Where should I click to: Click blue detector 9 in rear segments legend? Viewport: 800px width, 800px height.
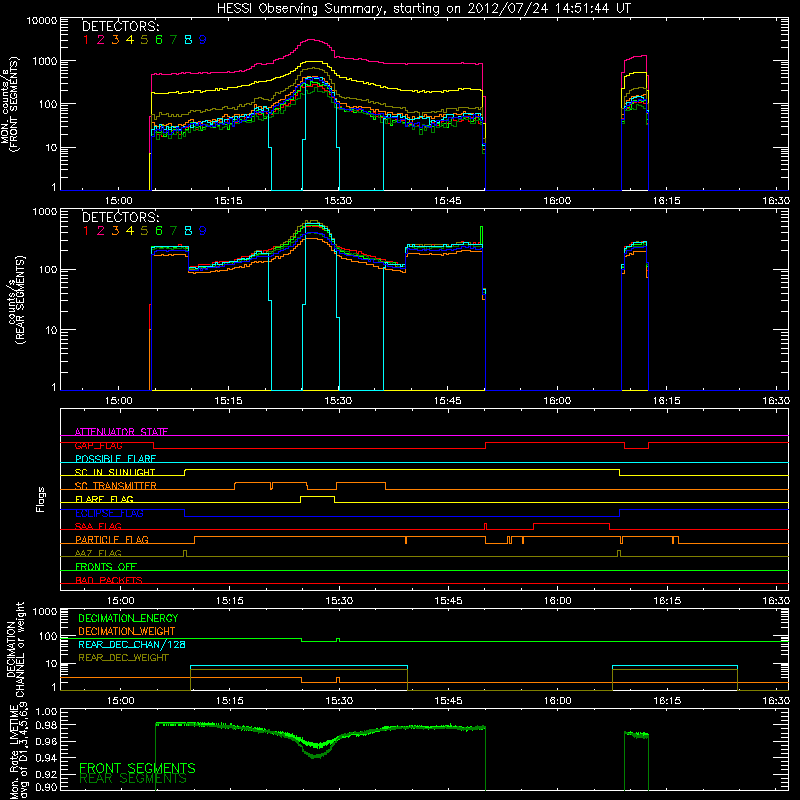point(203,231)
